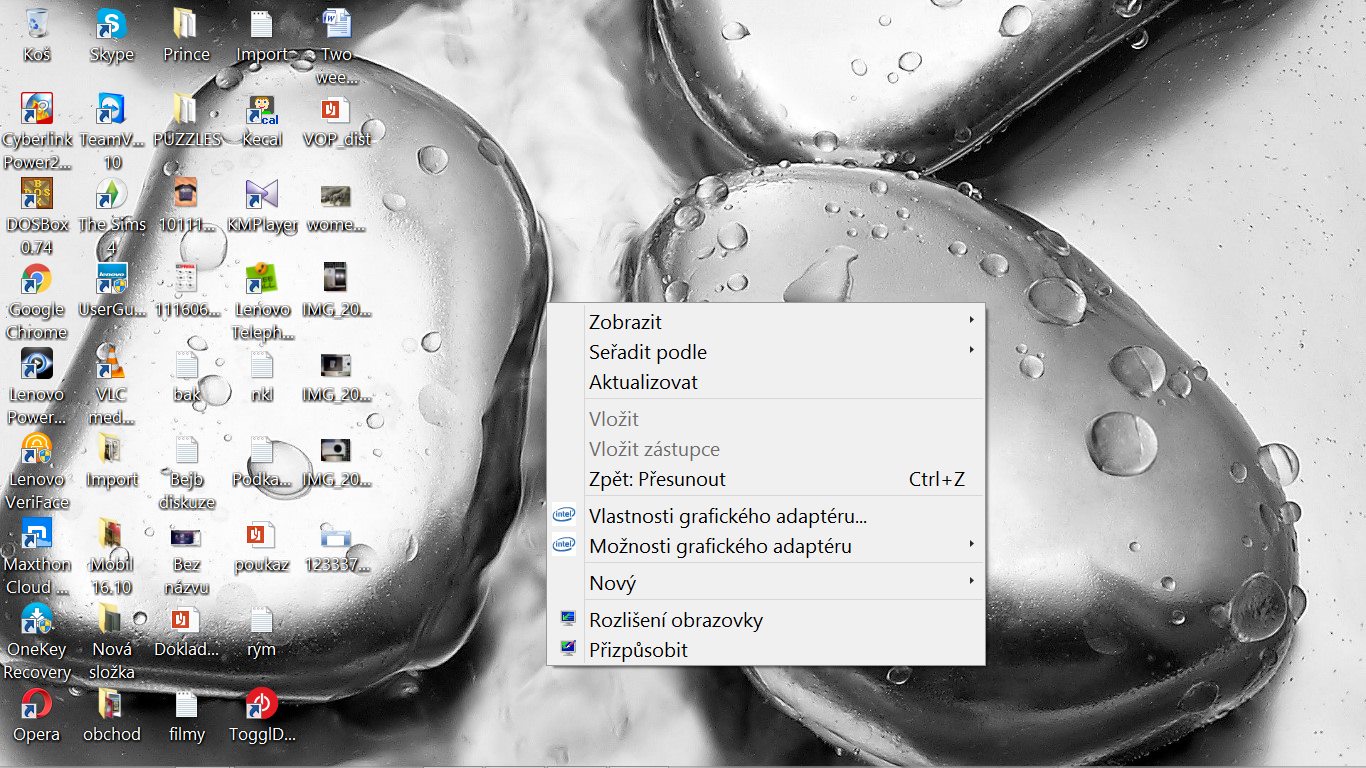
Task: Select the Doklad... document icon
Action: 186,618
